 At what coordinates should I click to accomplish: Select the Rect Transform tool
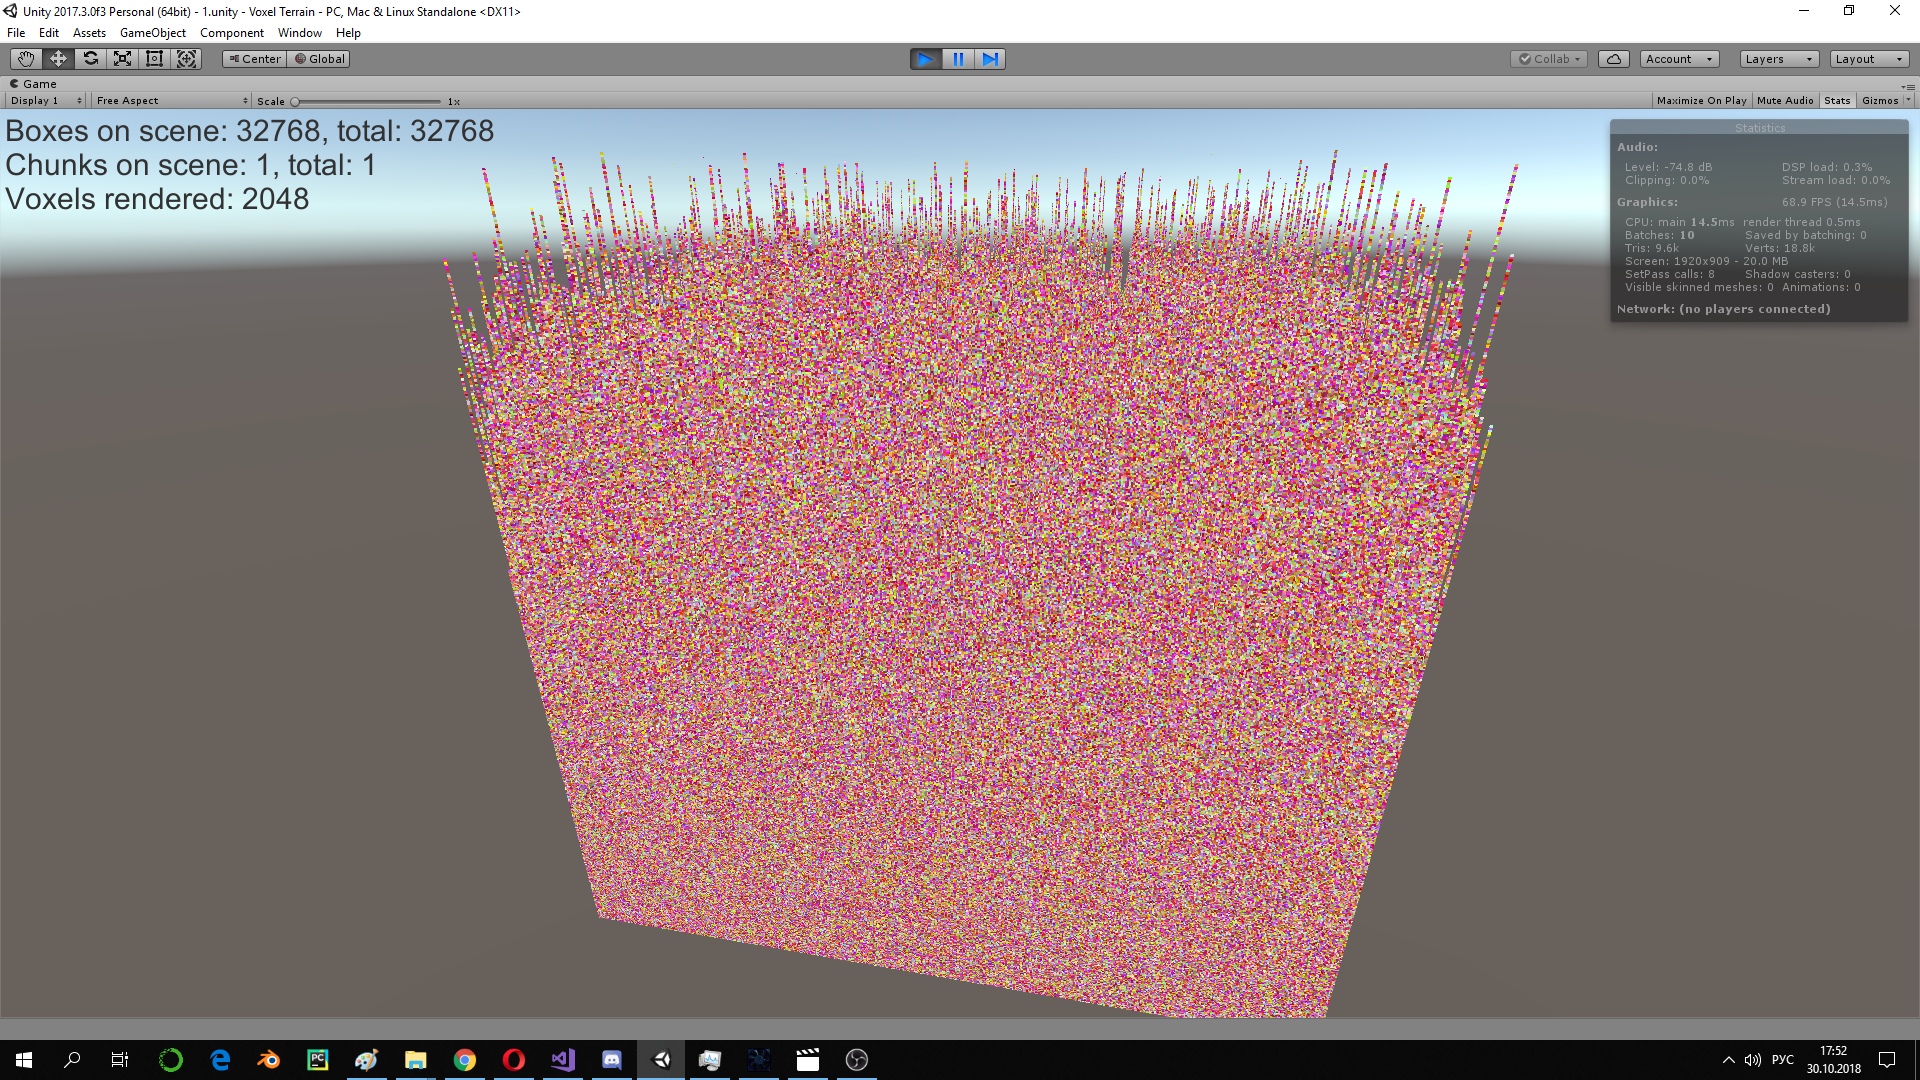pyautogui.click(x=154, y=58)
